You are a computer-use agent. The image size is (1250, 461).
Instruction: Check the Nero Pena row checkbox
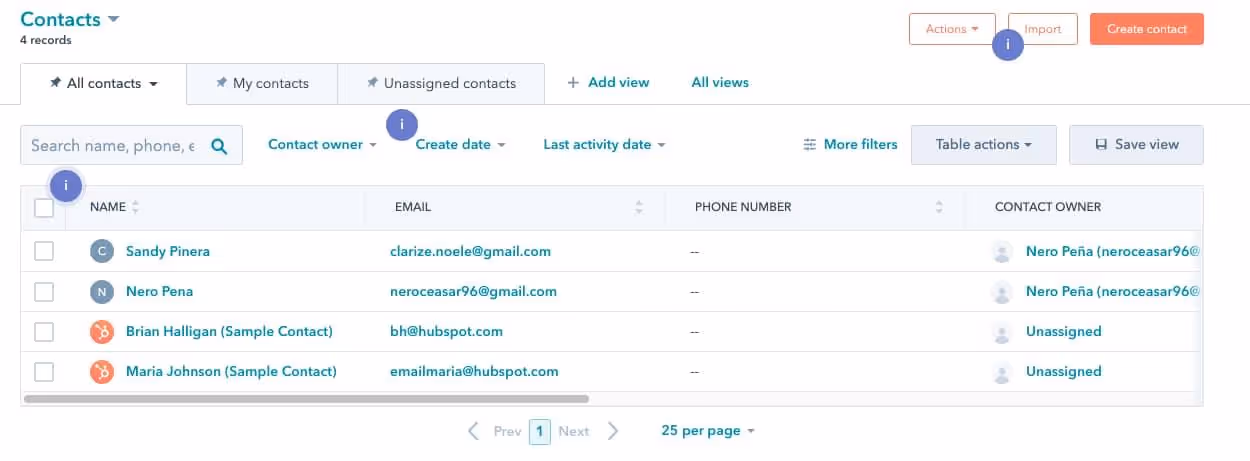(44, 291)
